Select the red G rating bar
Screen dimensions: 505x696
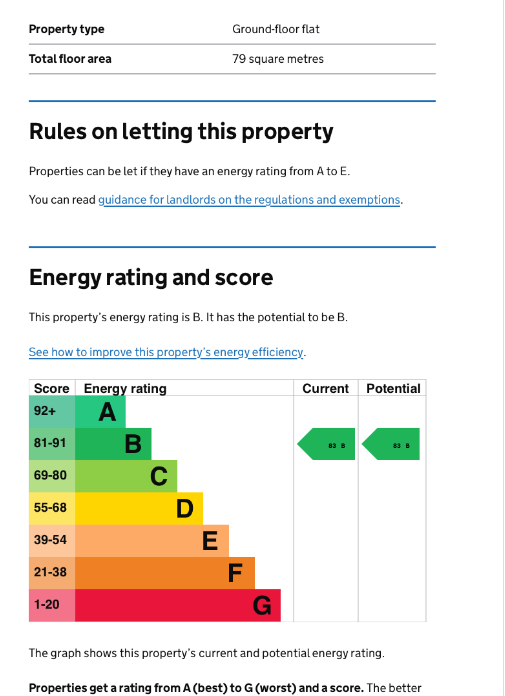pyautogui.click(x=178, y=605)
